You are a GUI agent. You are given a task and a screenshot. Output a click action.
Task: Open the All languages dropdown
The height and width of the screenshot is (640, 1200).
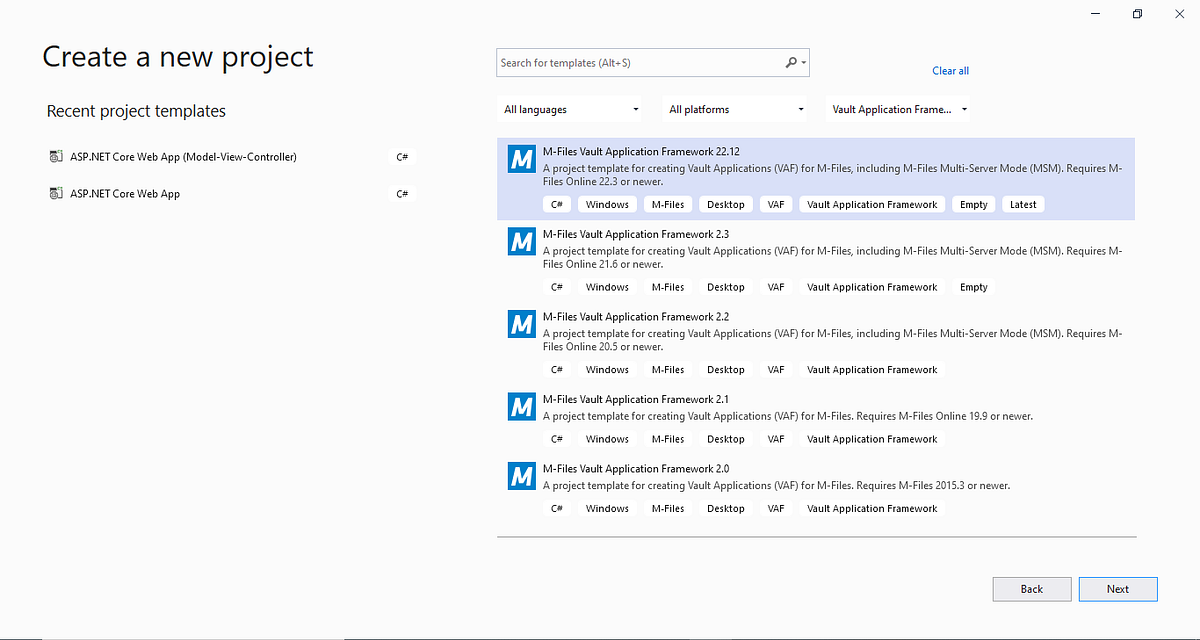coord(570,108)
